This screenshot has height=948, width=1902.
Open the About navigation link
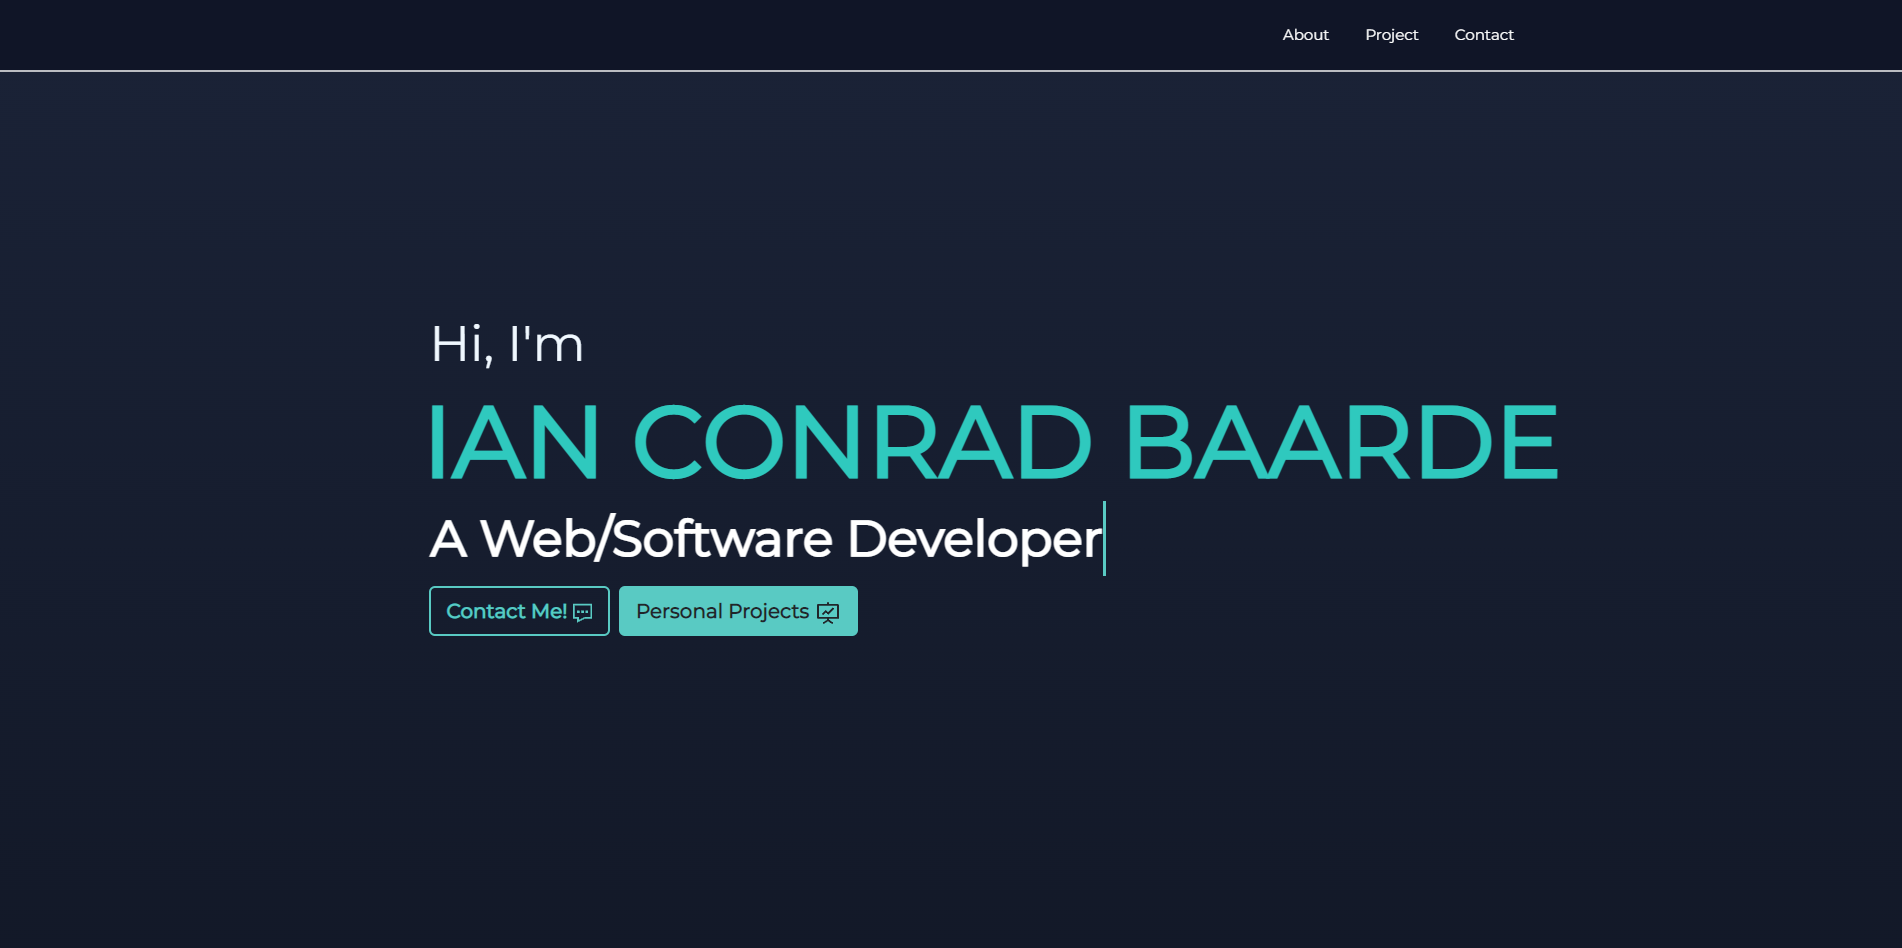(x=1305, y=34)
